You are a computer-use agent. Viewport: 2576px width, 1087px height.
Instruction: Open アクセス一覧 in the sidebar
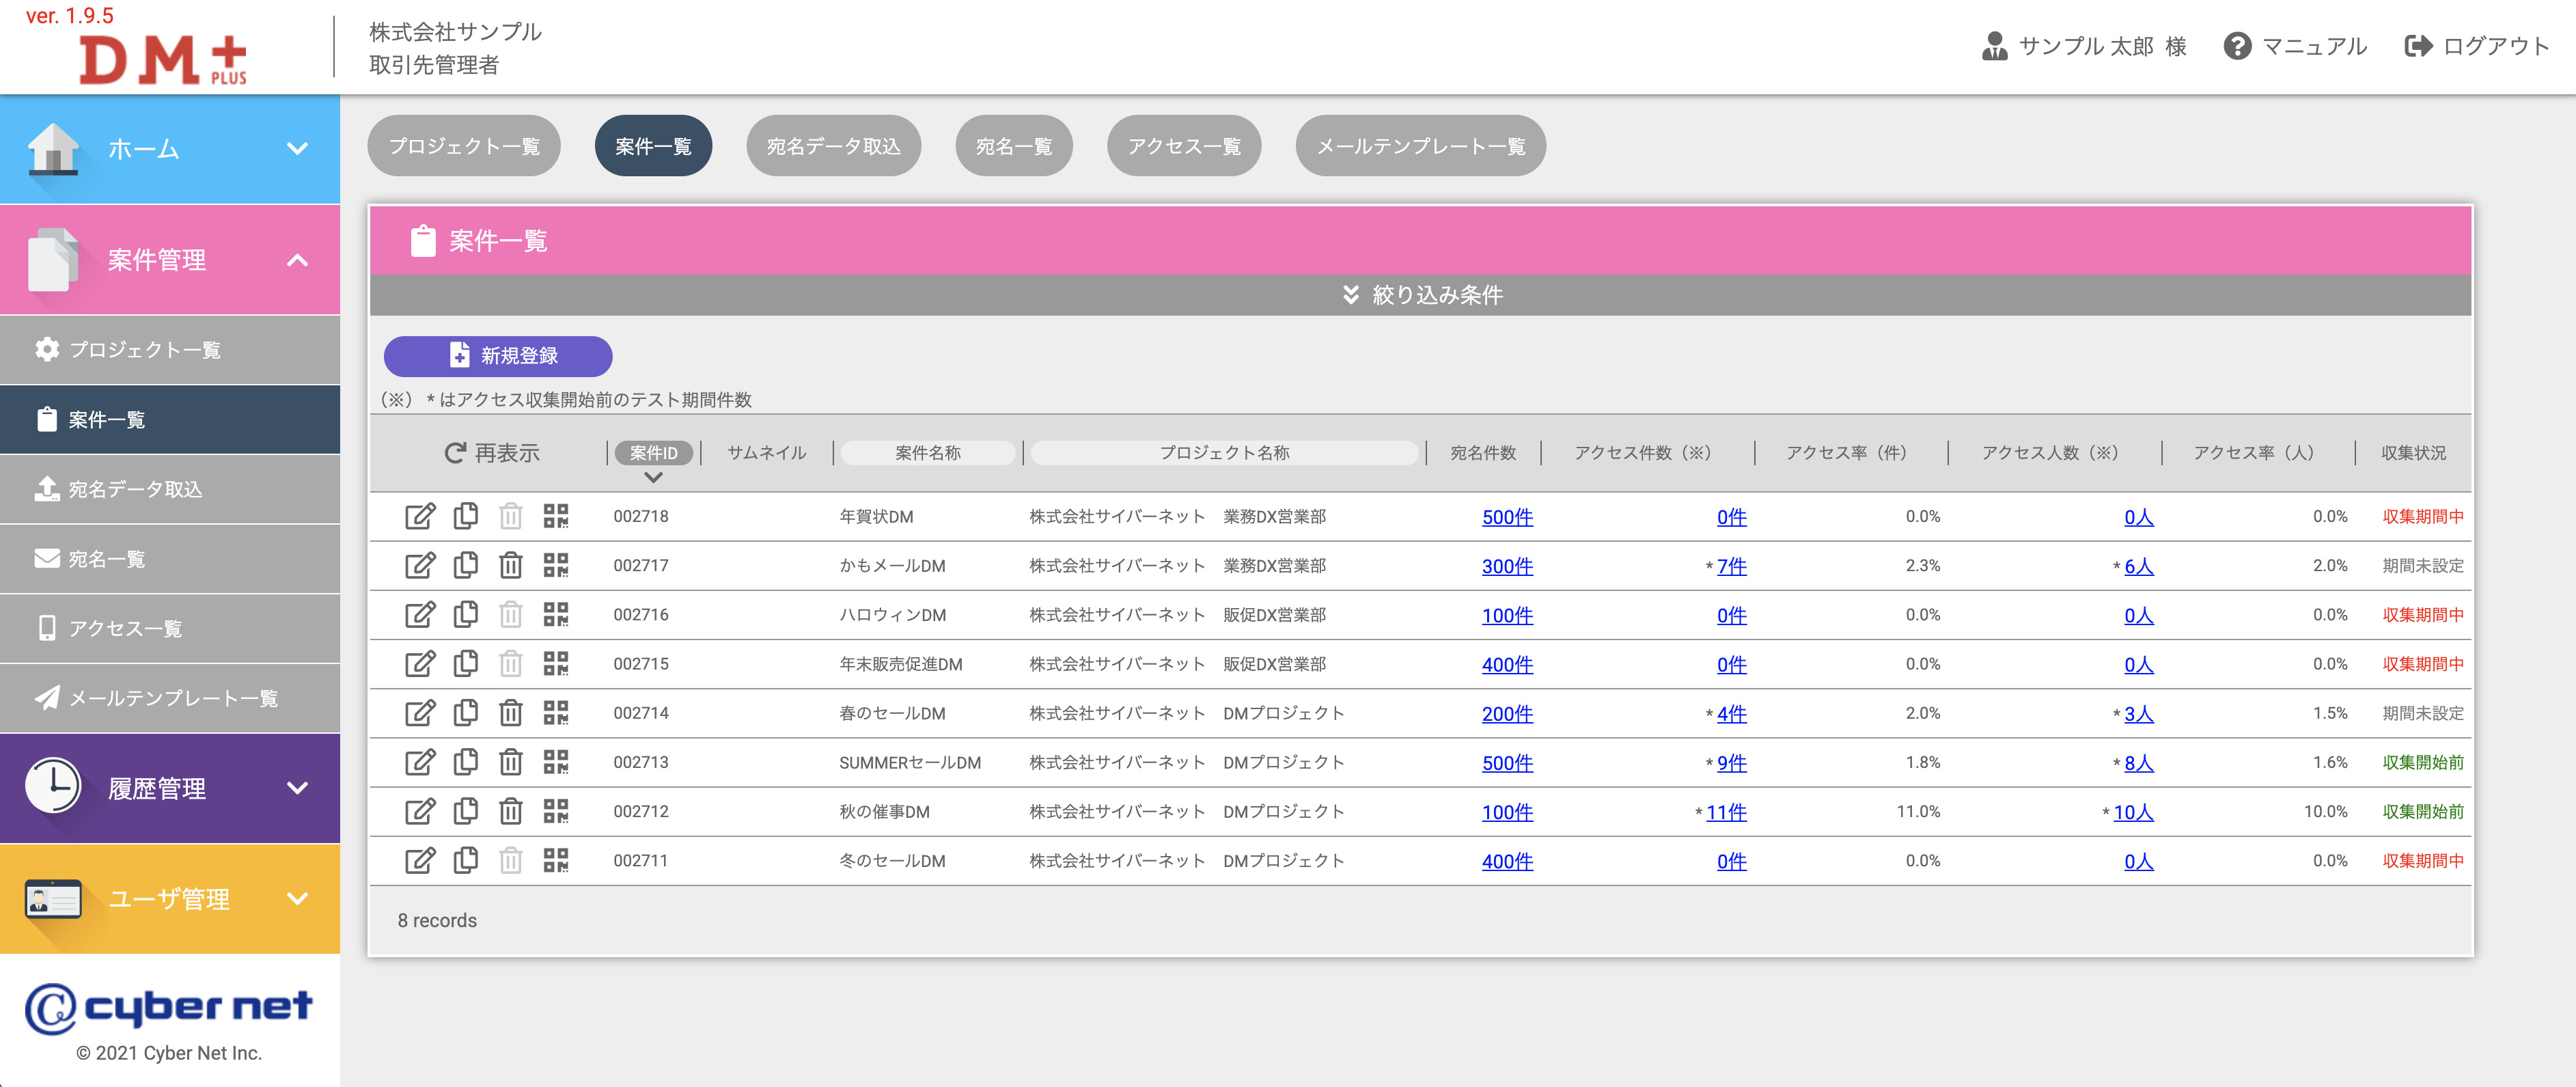170,629
